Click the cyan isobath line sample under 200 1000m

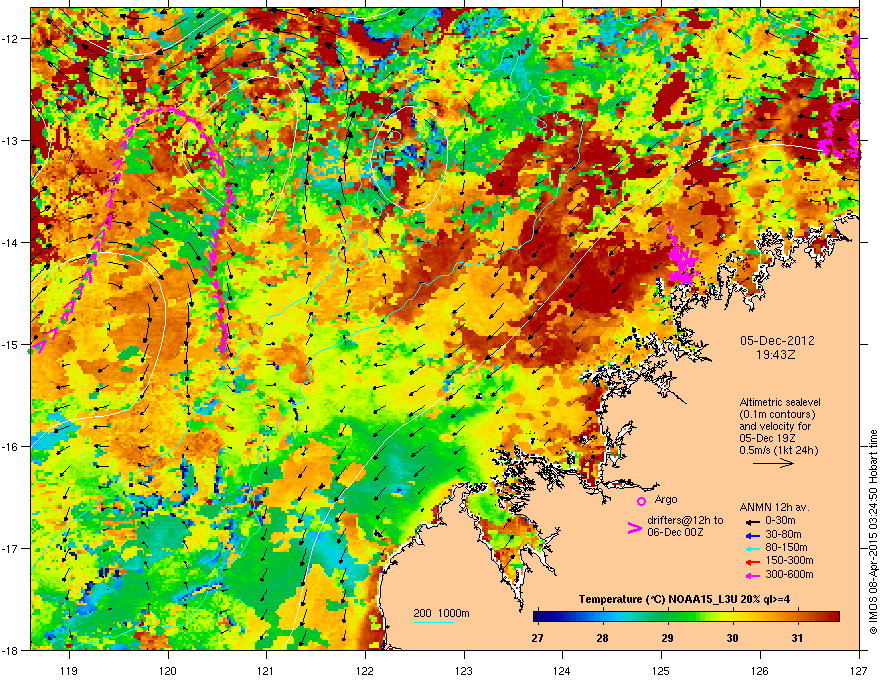click(x=434, y=622)
